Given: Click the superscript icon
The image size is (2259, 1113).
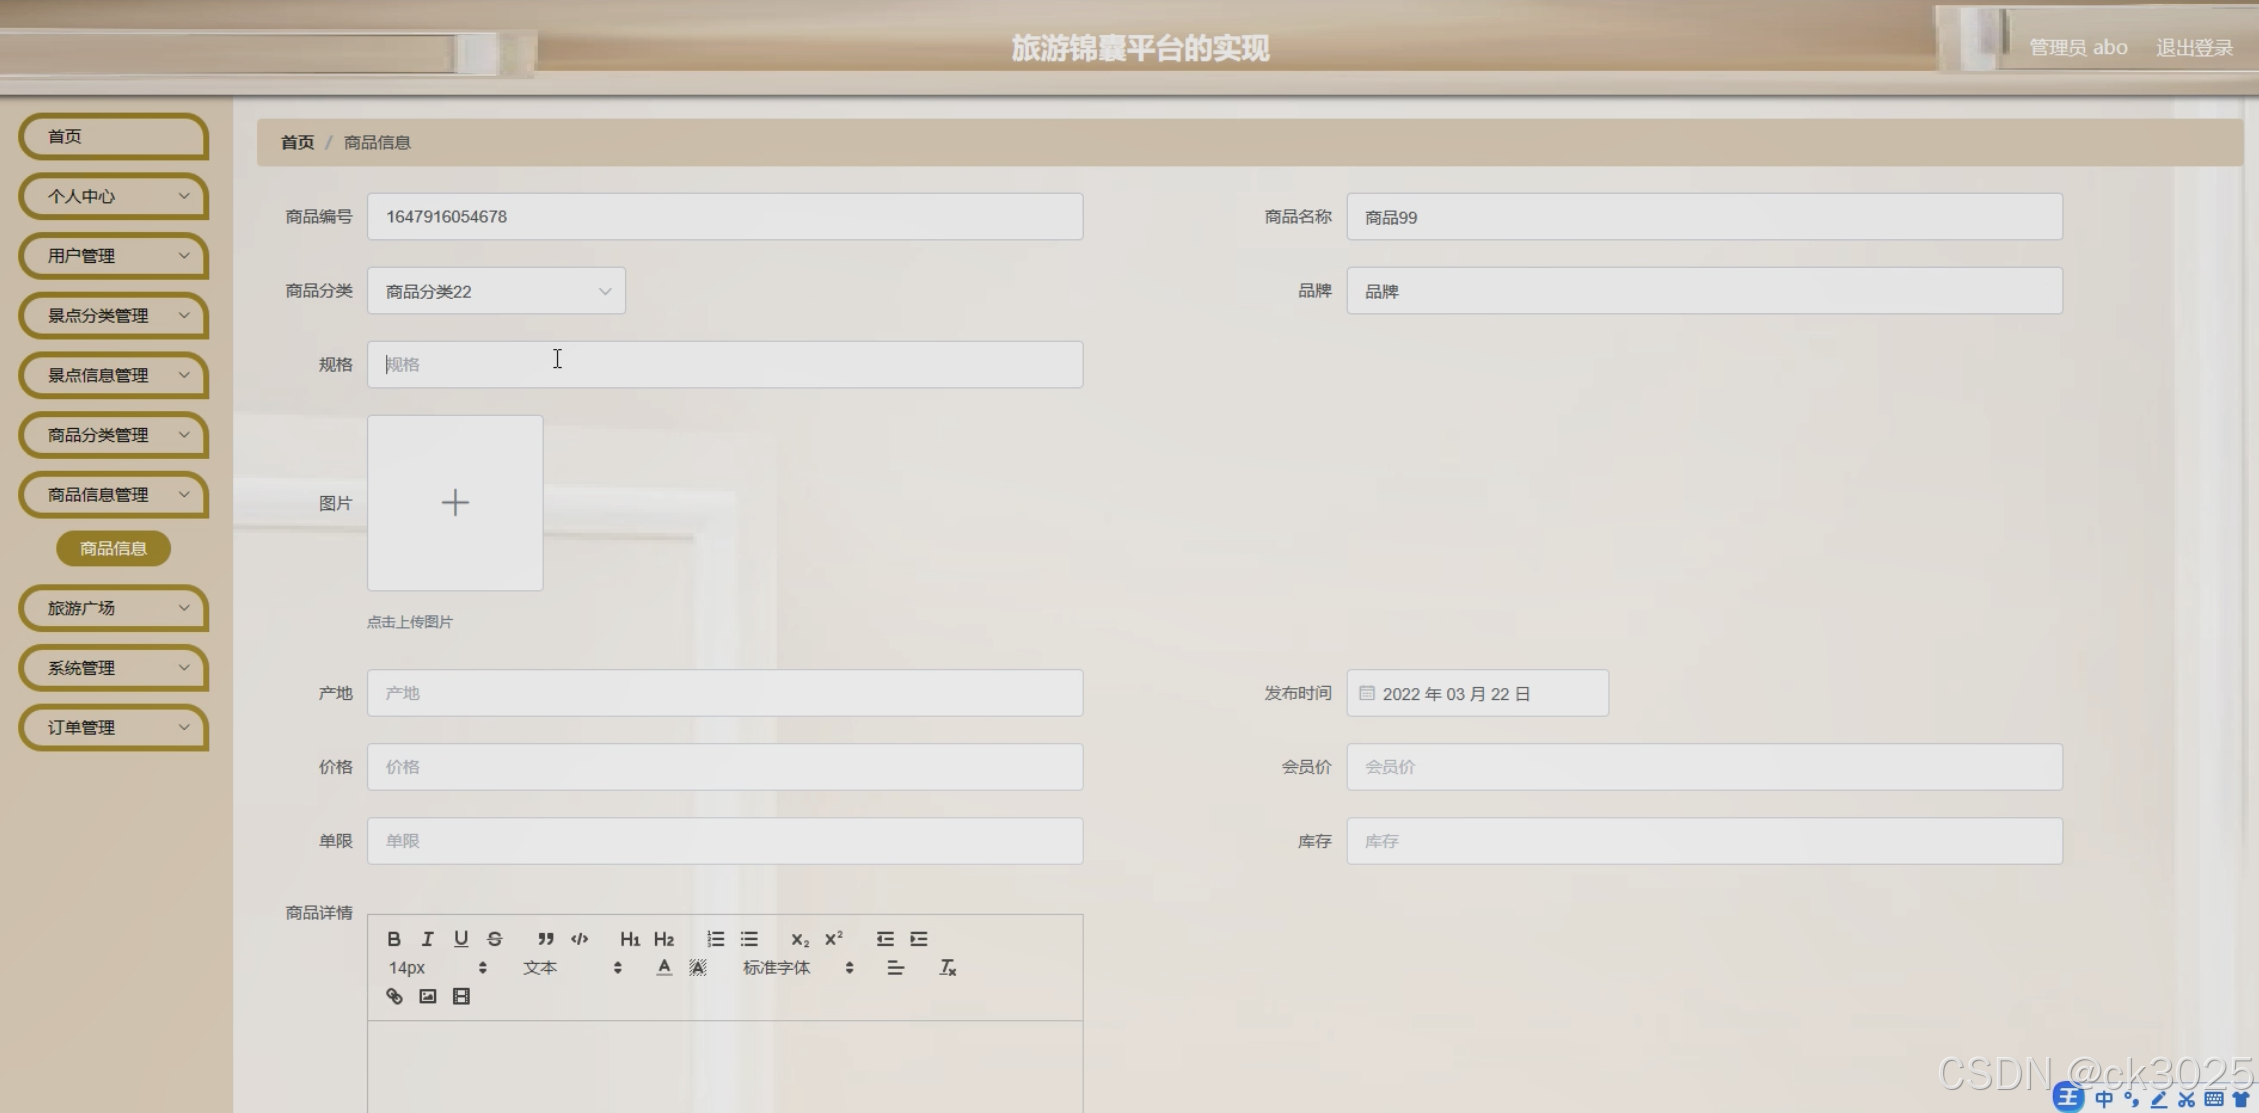Looking at the screenshot, I should coord(834,939).
